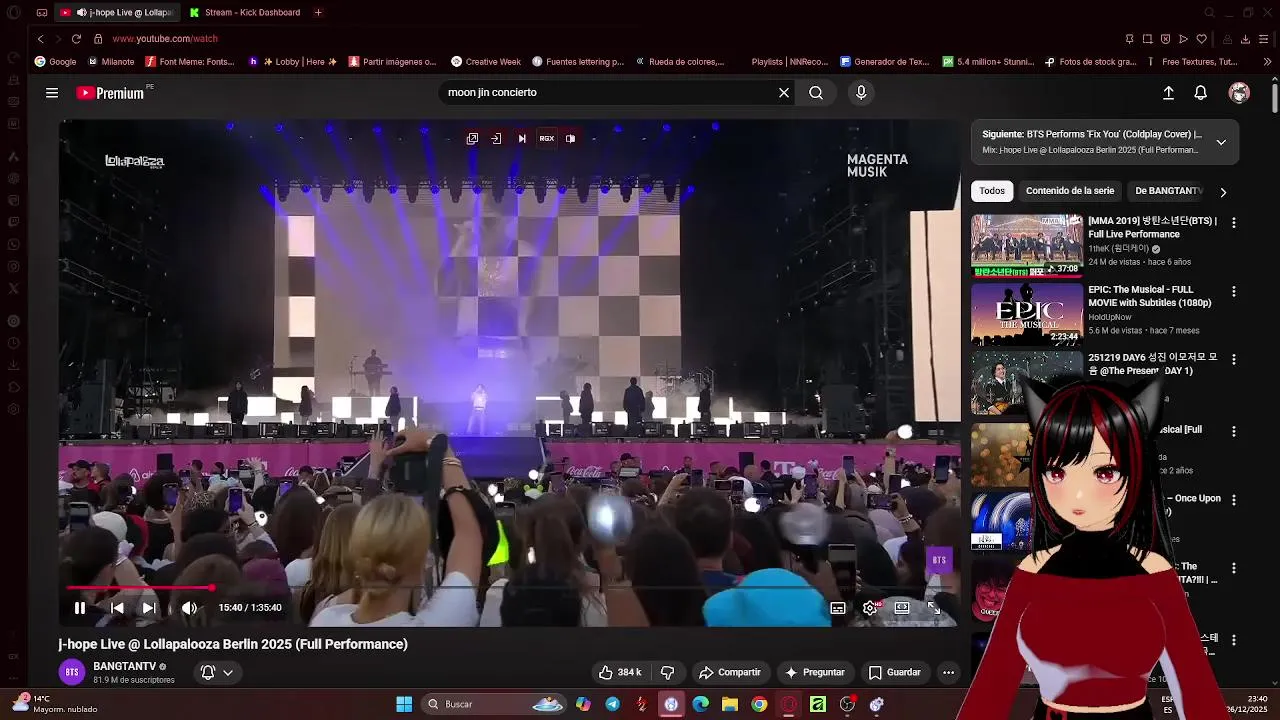Like the video with 384 k likes
This screenshot has height=720, width=1280.
coord(620,672)
